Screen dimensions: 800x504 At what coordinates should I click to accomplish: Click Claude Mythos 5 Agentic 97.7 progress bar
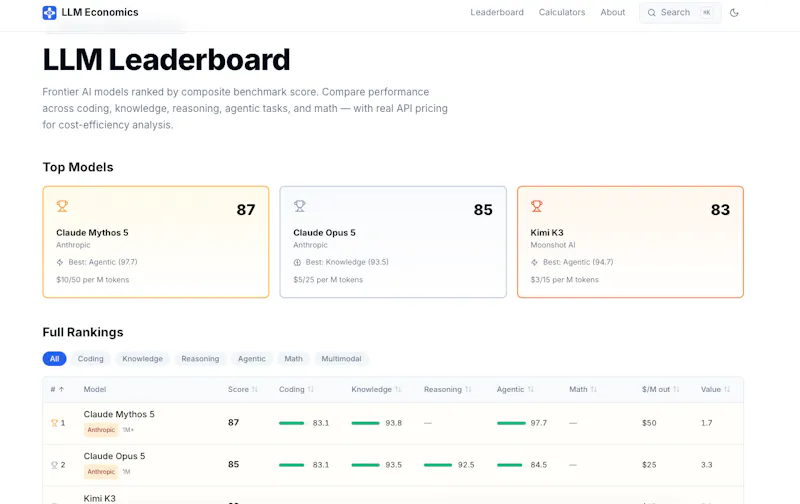pos(511,423)
